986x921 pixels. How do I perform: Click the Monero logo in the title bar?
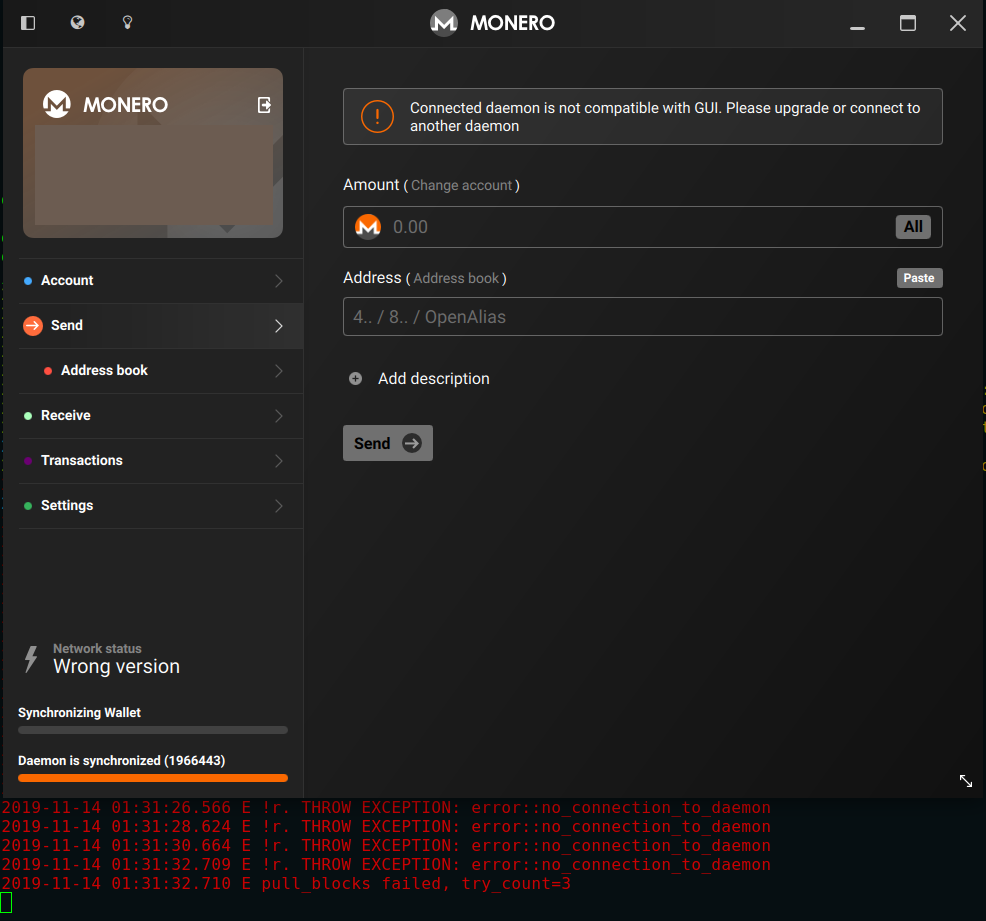tap(443, 23)
